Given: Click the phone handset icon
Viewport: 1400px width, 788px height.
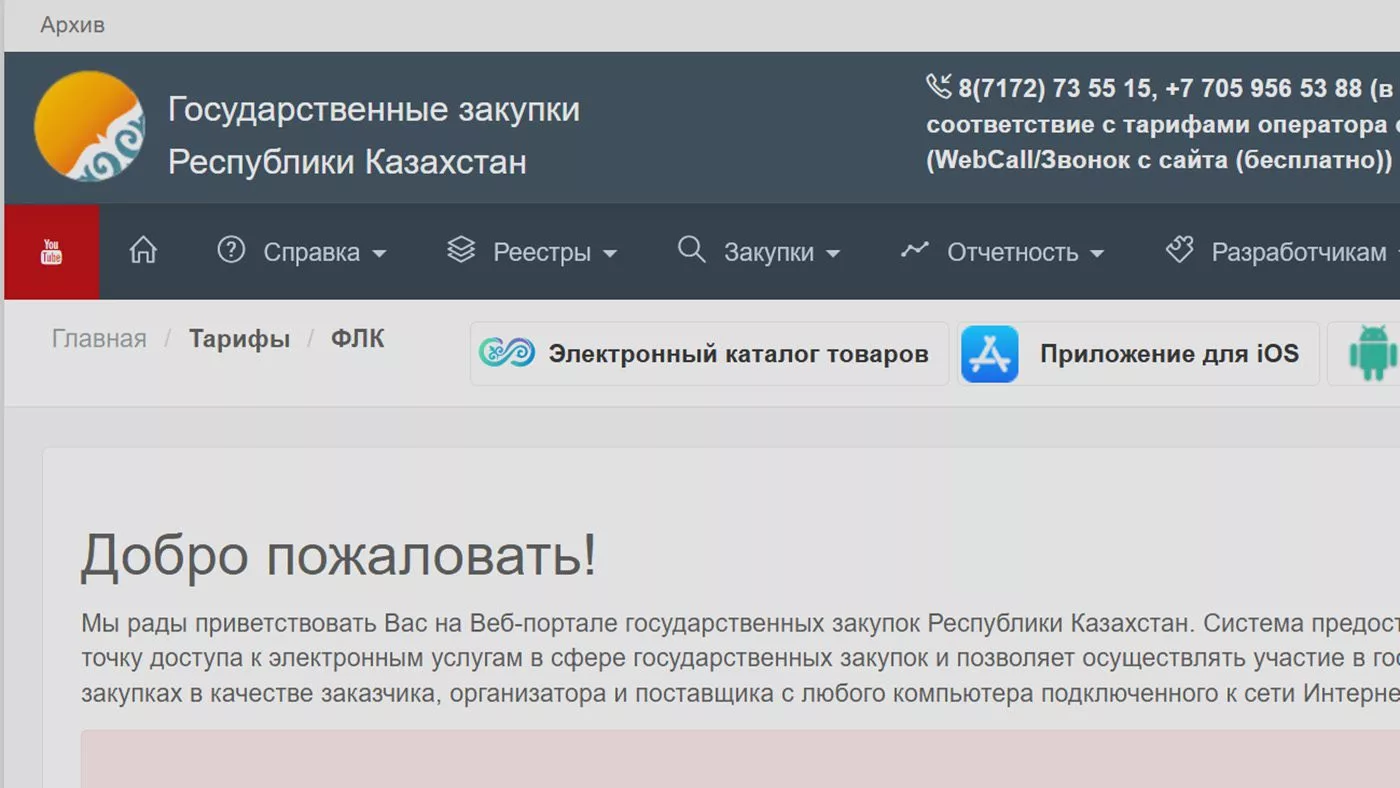Looking at the screenshot, I should click(x=938, y=87).
